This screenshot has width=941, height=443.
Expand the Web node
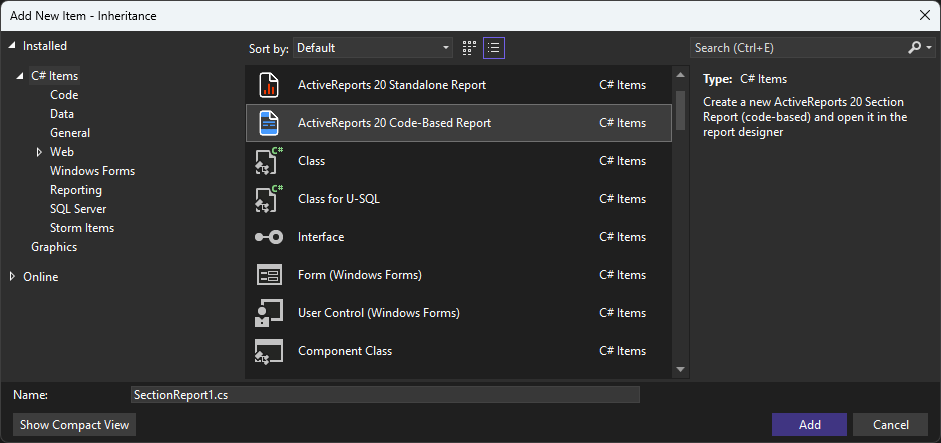point(40,152)
